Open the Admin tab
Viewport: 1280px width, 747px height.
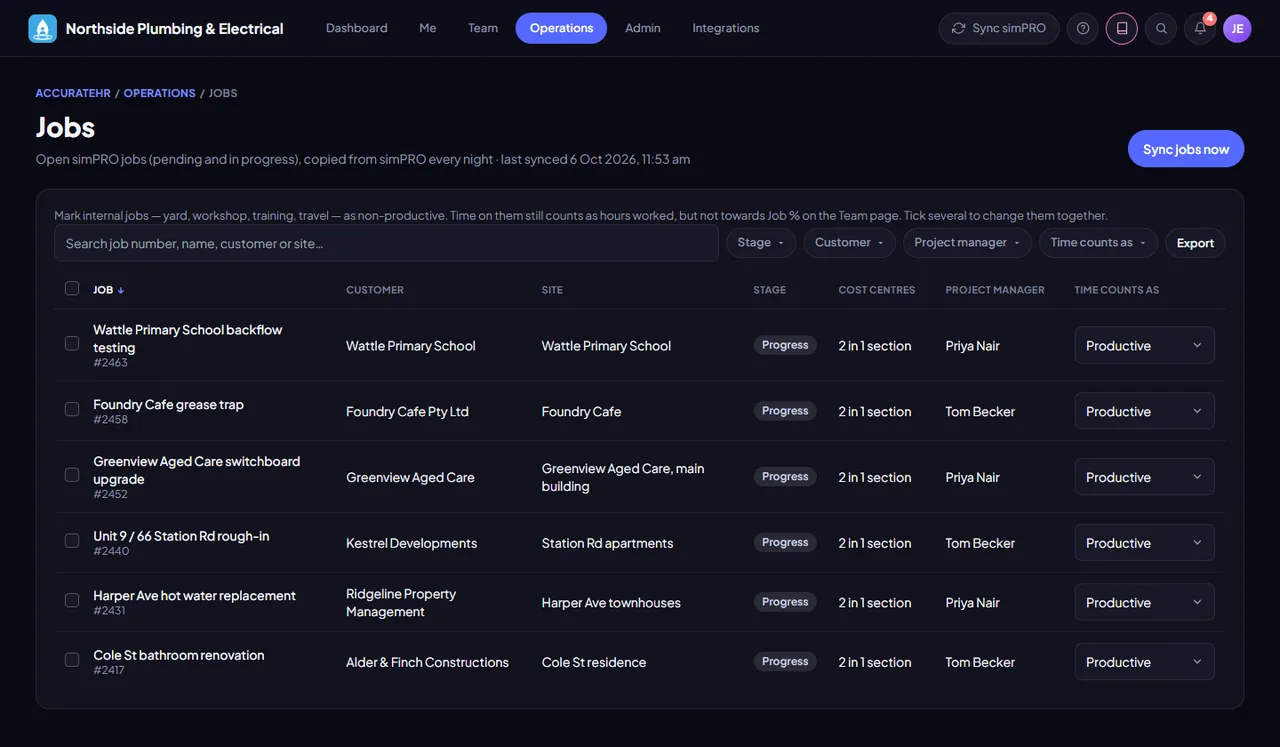[643, 28]
